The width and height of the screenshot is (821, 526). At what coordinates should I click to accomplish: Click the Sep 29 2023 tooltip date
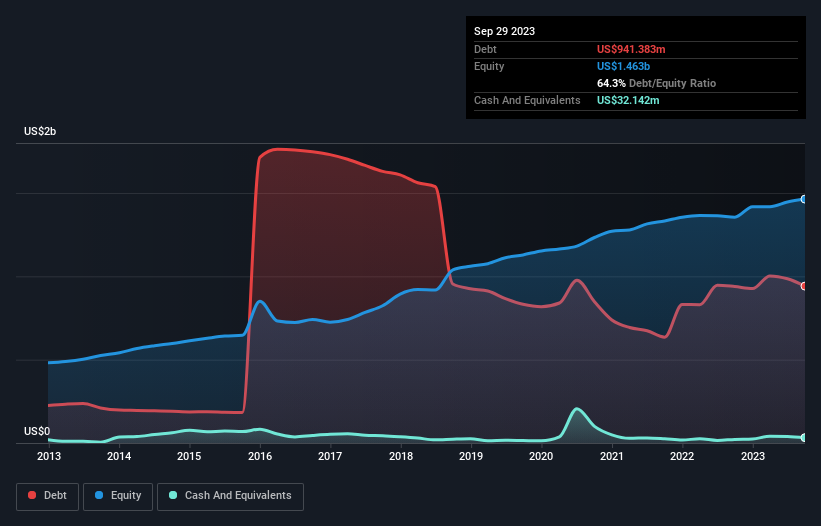[504, 31]
